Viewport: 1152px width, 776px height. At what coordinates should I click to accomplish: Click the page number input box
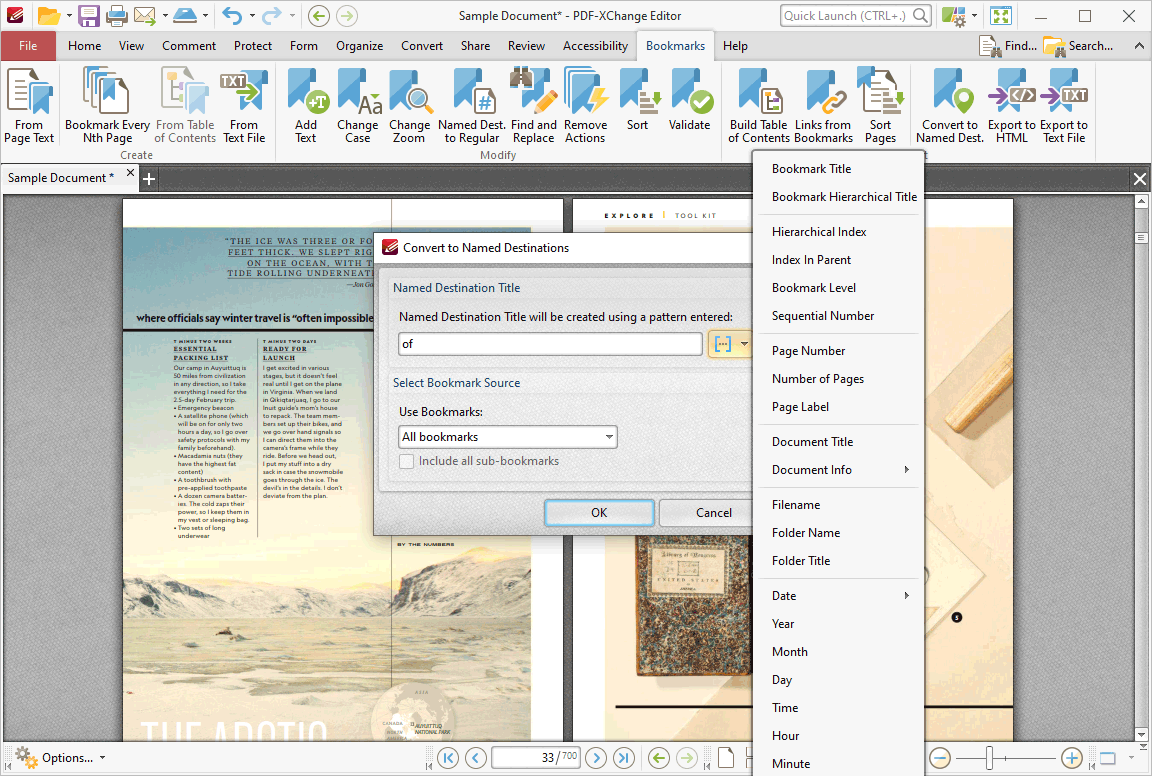tap(535, 758)
